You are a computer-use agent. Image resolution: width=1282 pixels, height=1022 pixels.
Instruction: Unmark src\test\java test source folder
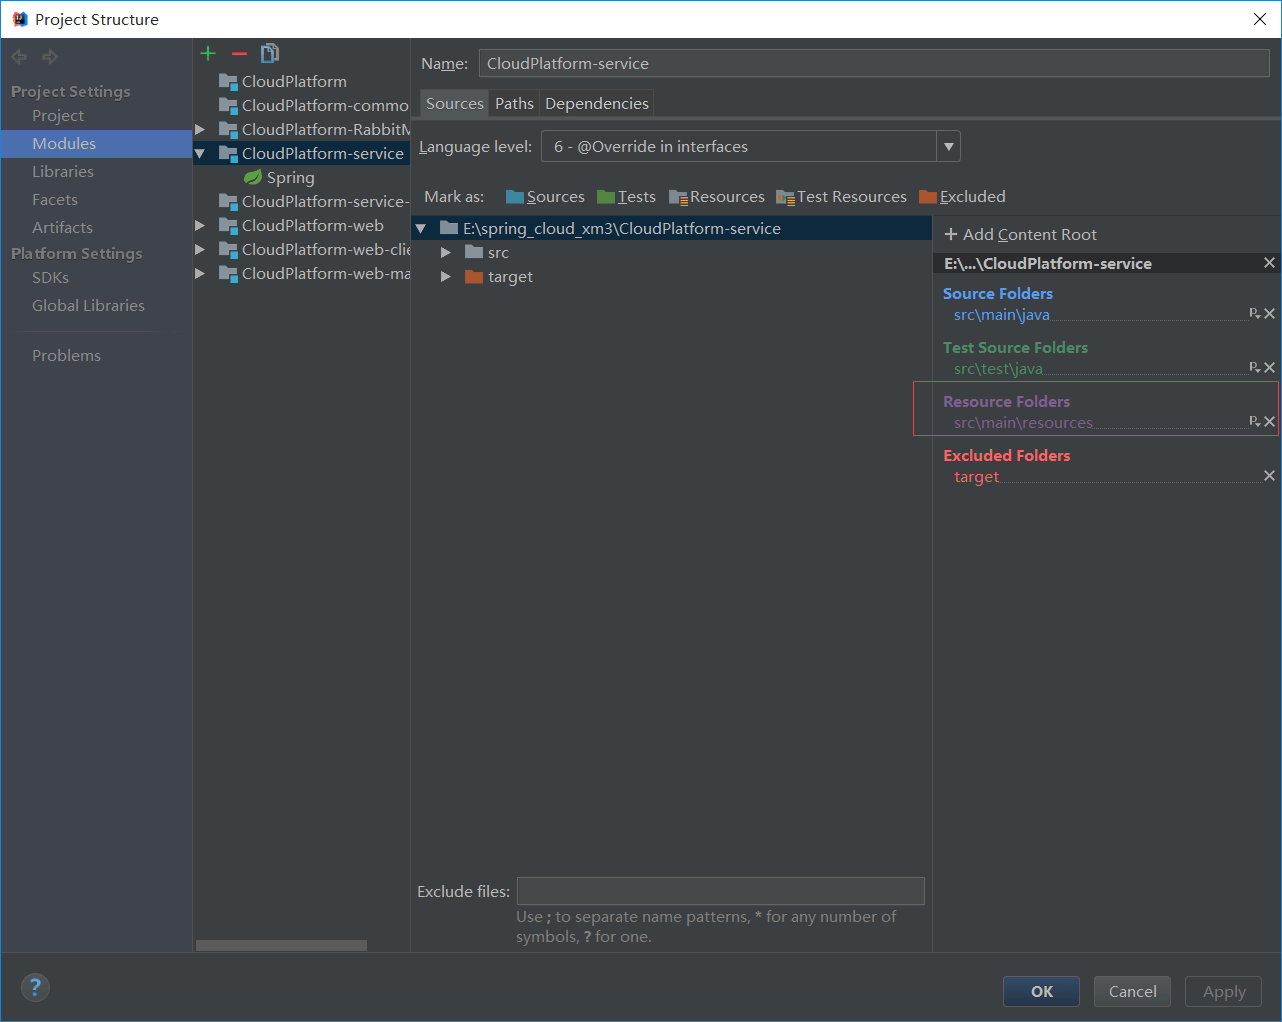1269,368
